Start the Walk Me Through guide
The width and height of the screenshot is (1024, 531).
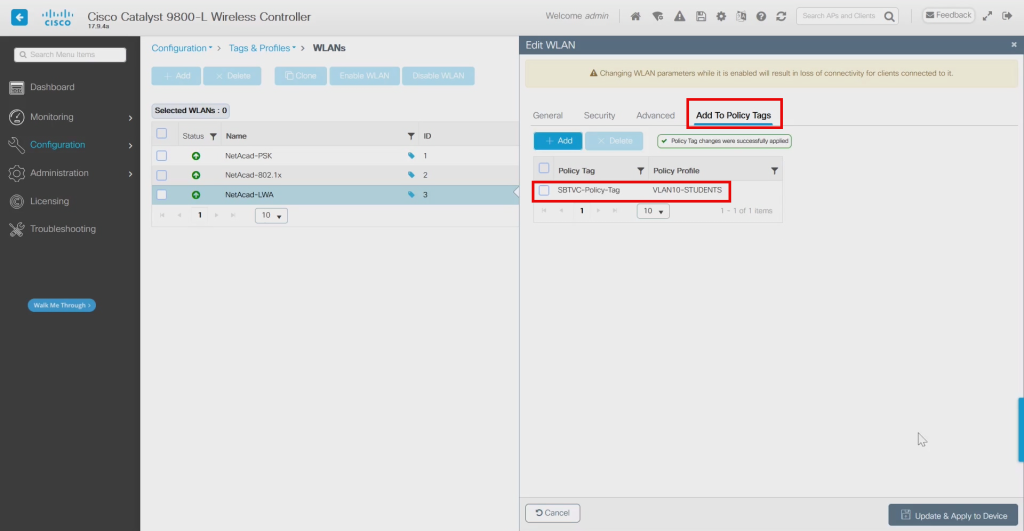[x=61, y=306]
